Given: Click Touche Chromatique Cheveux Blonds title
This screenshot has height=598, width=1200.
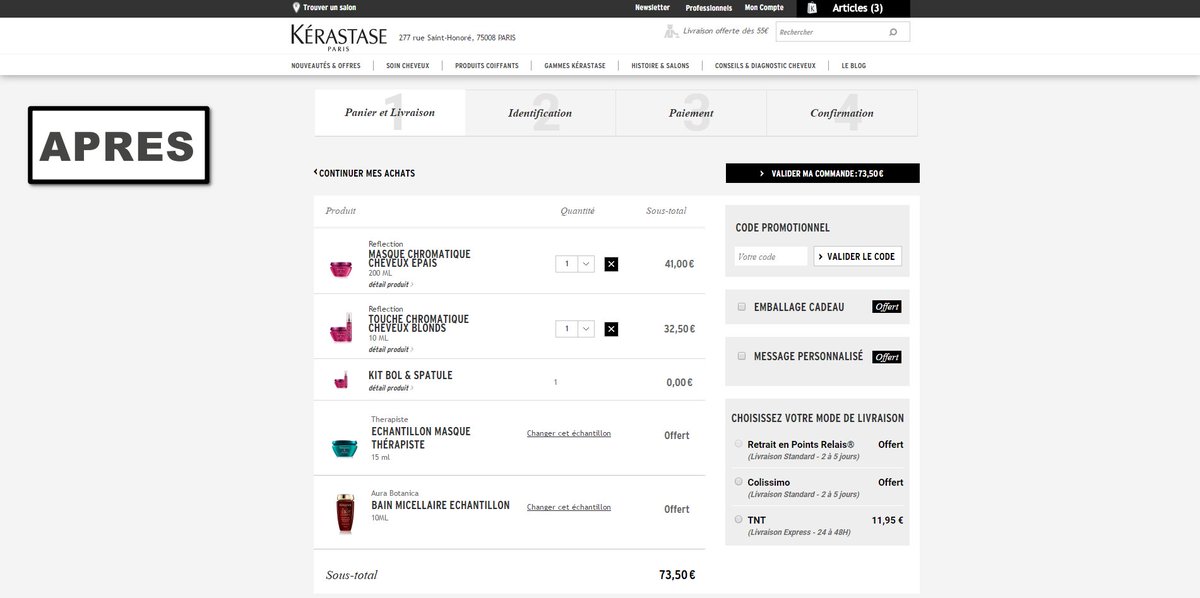Looking at the screenshot, I should [x=418, y=323].
